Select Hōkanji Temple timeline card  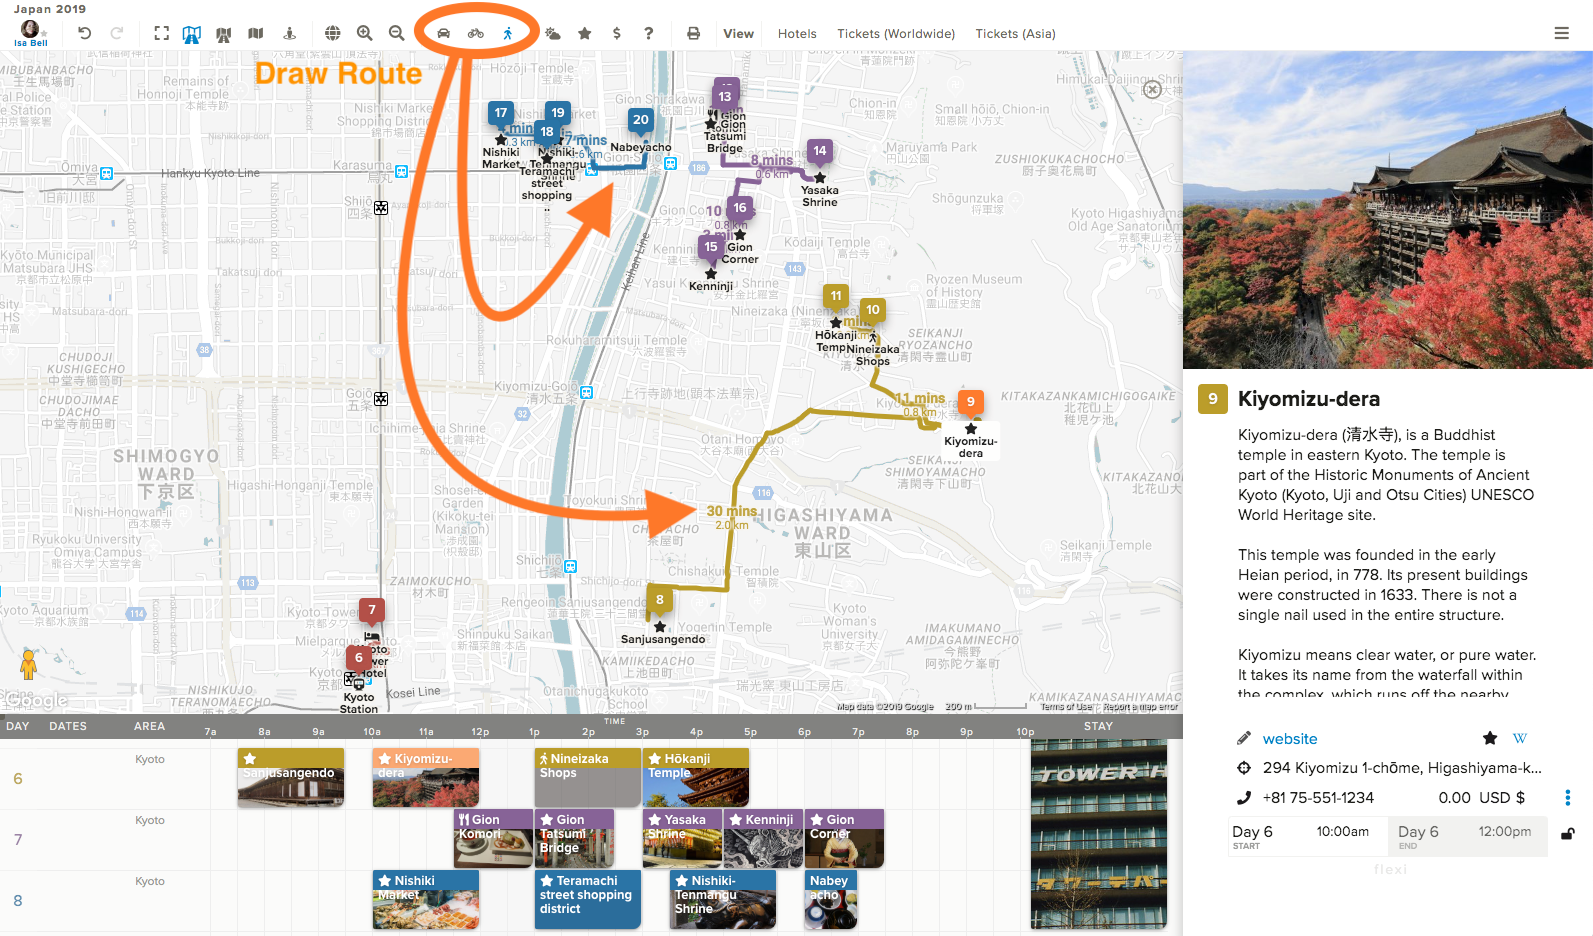pos(696,778)
